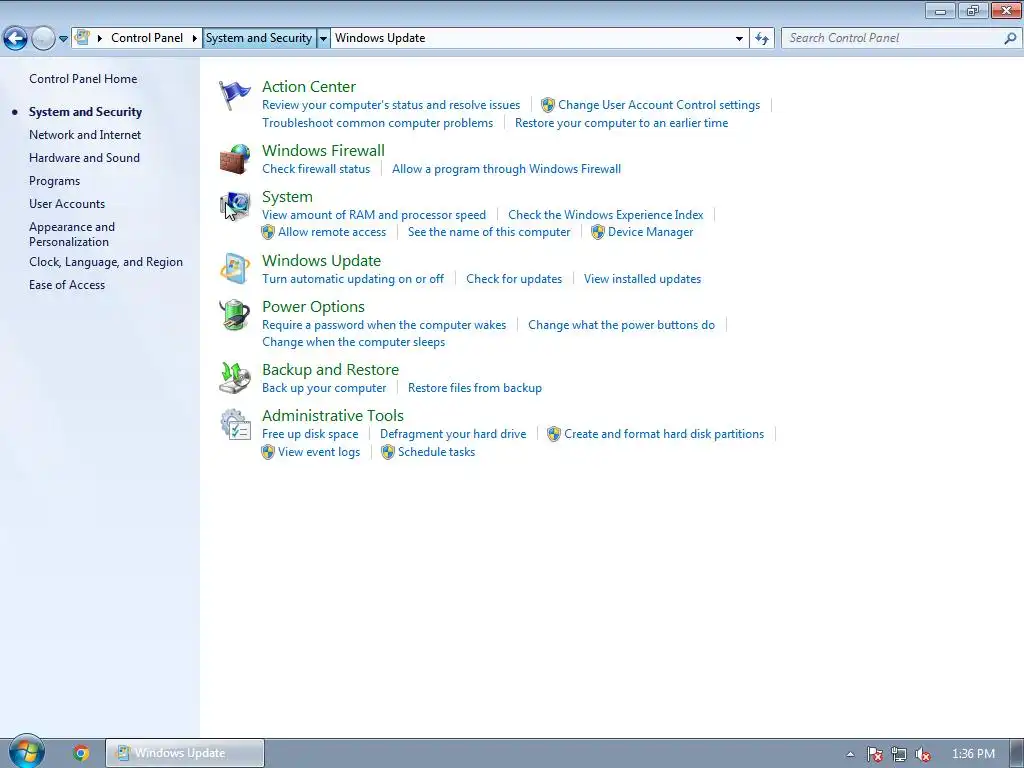This screenshot has height=768, width=1024.
Task: Open Hardware and Sound category
Action: (84, 158)
